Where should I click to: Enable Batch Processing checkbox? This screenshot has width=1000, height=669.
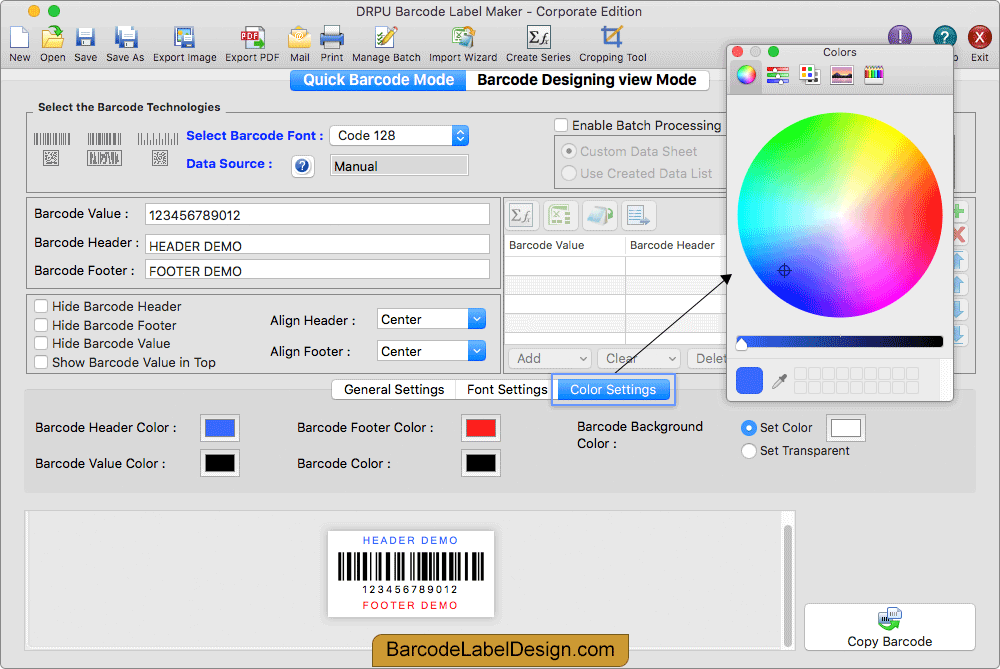pos(561,125)
